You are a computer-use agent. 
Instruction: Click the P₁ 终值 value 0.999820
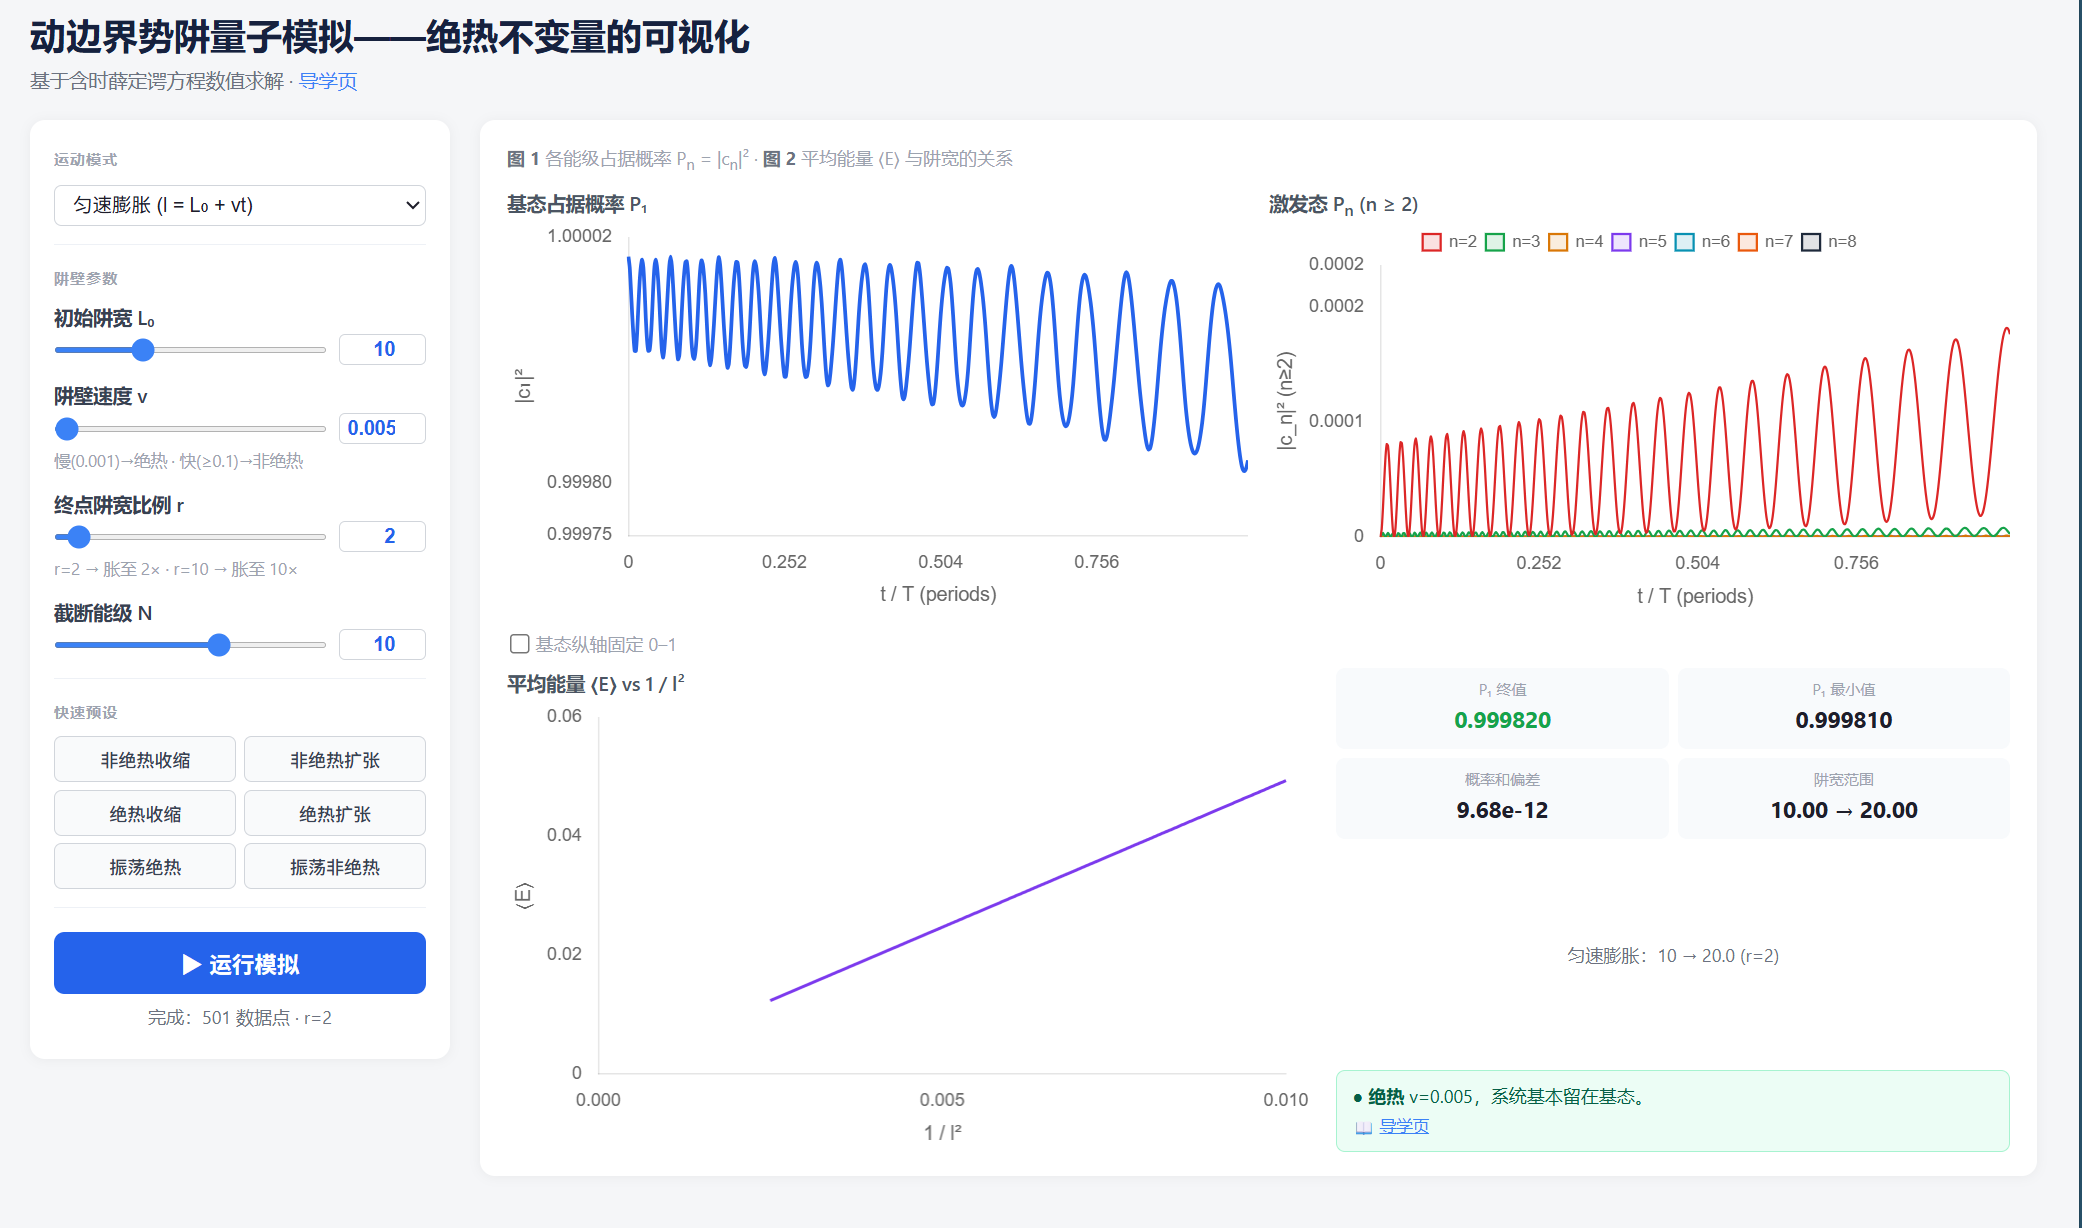pyautogui.click(x=1502, y=720)
